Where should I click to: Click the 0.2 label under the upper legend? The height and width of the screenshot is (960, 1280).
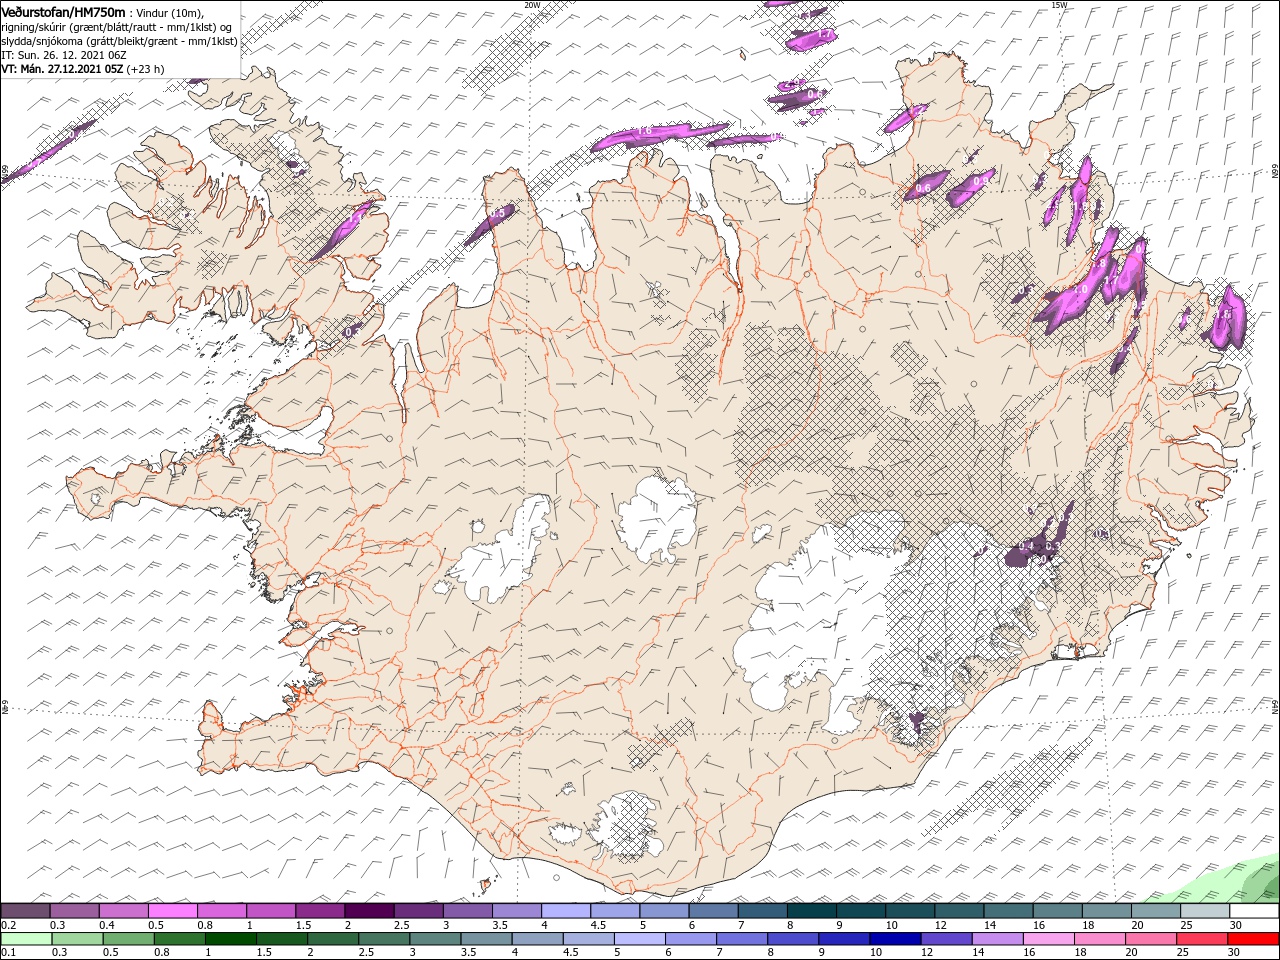pos(8,925)
